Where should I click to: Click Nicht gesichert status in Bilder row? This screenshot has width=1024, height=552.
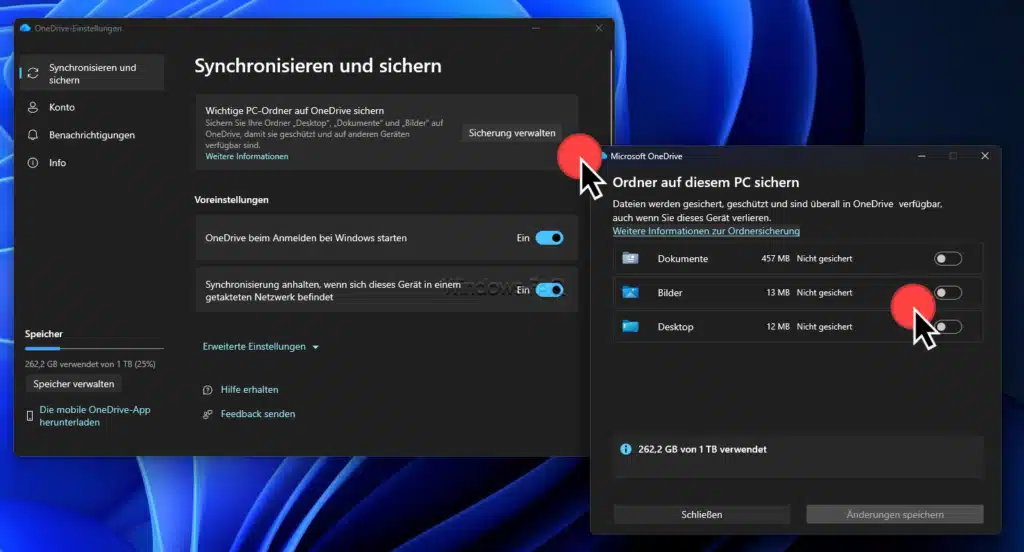point(824,293)
